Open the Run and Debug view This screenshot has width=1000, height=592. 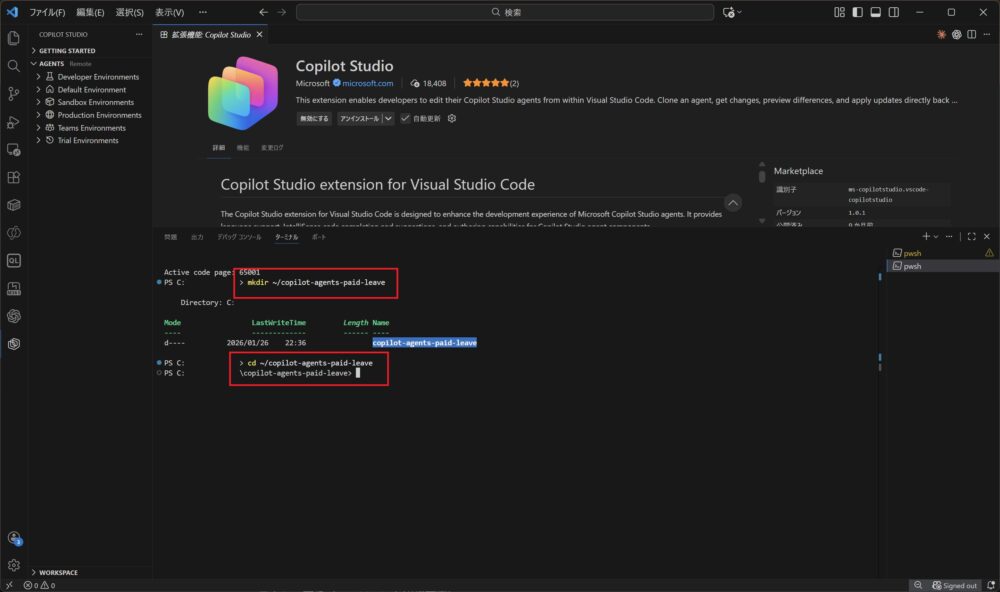click(14, 122)
